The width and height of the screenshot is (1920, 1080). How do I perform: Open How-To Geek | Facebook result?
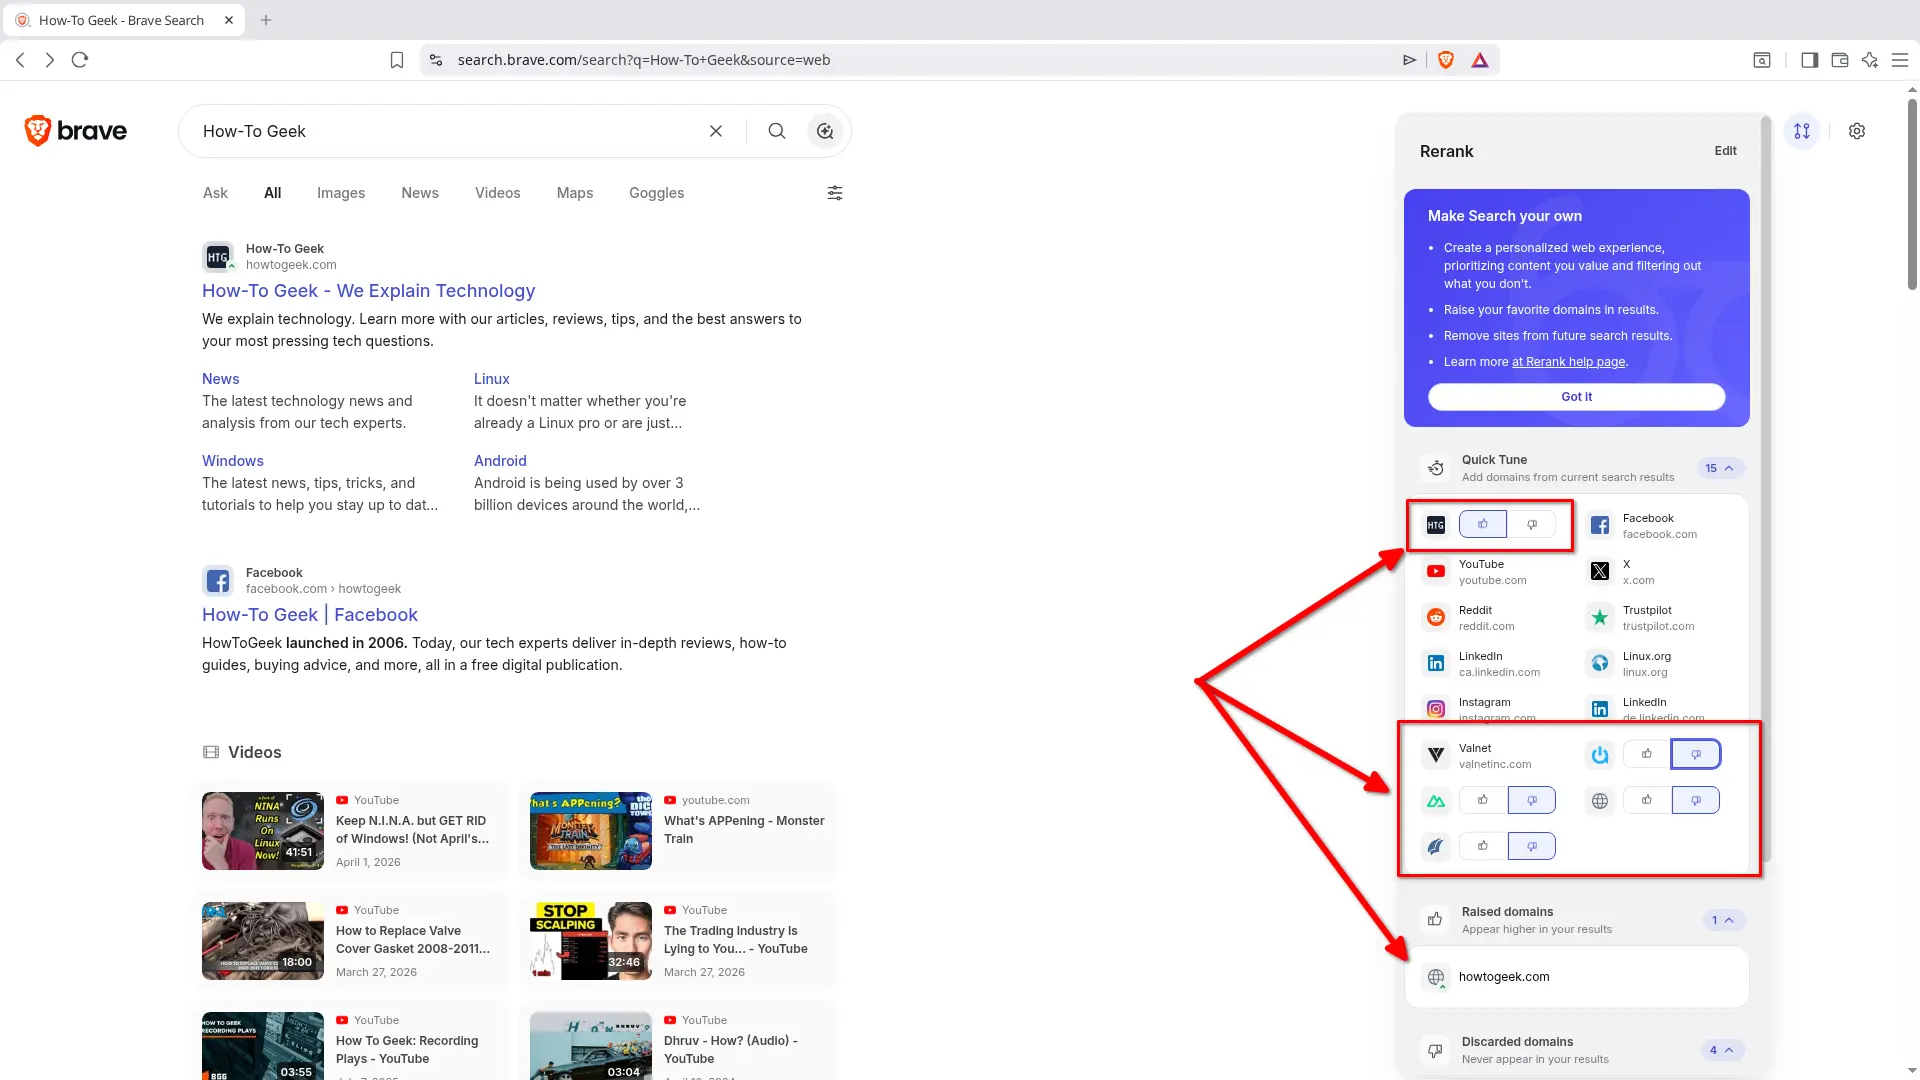(x=310, y=615)
